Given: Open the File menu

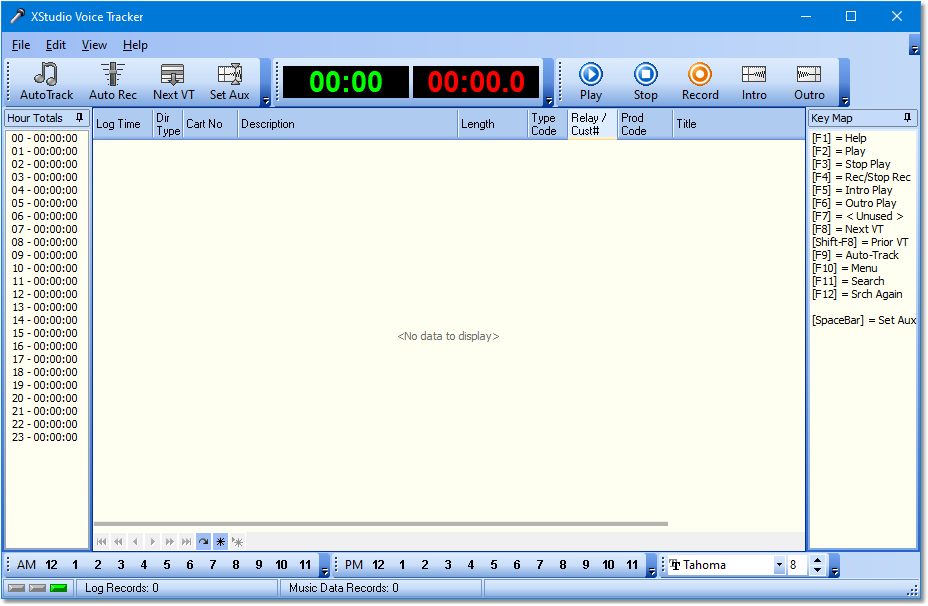Looking at the screenshot, I should [x=21, y=45].
